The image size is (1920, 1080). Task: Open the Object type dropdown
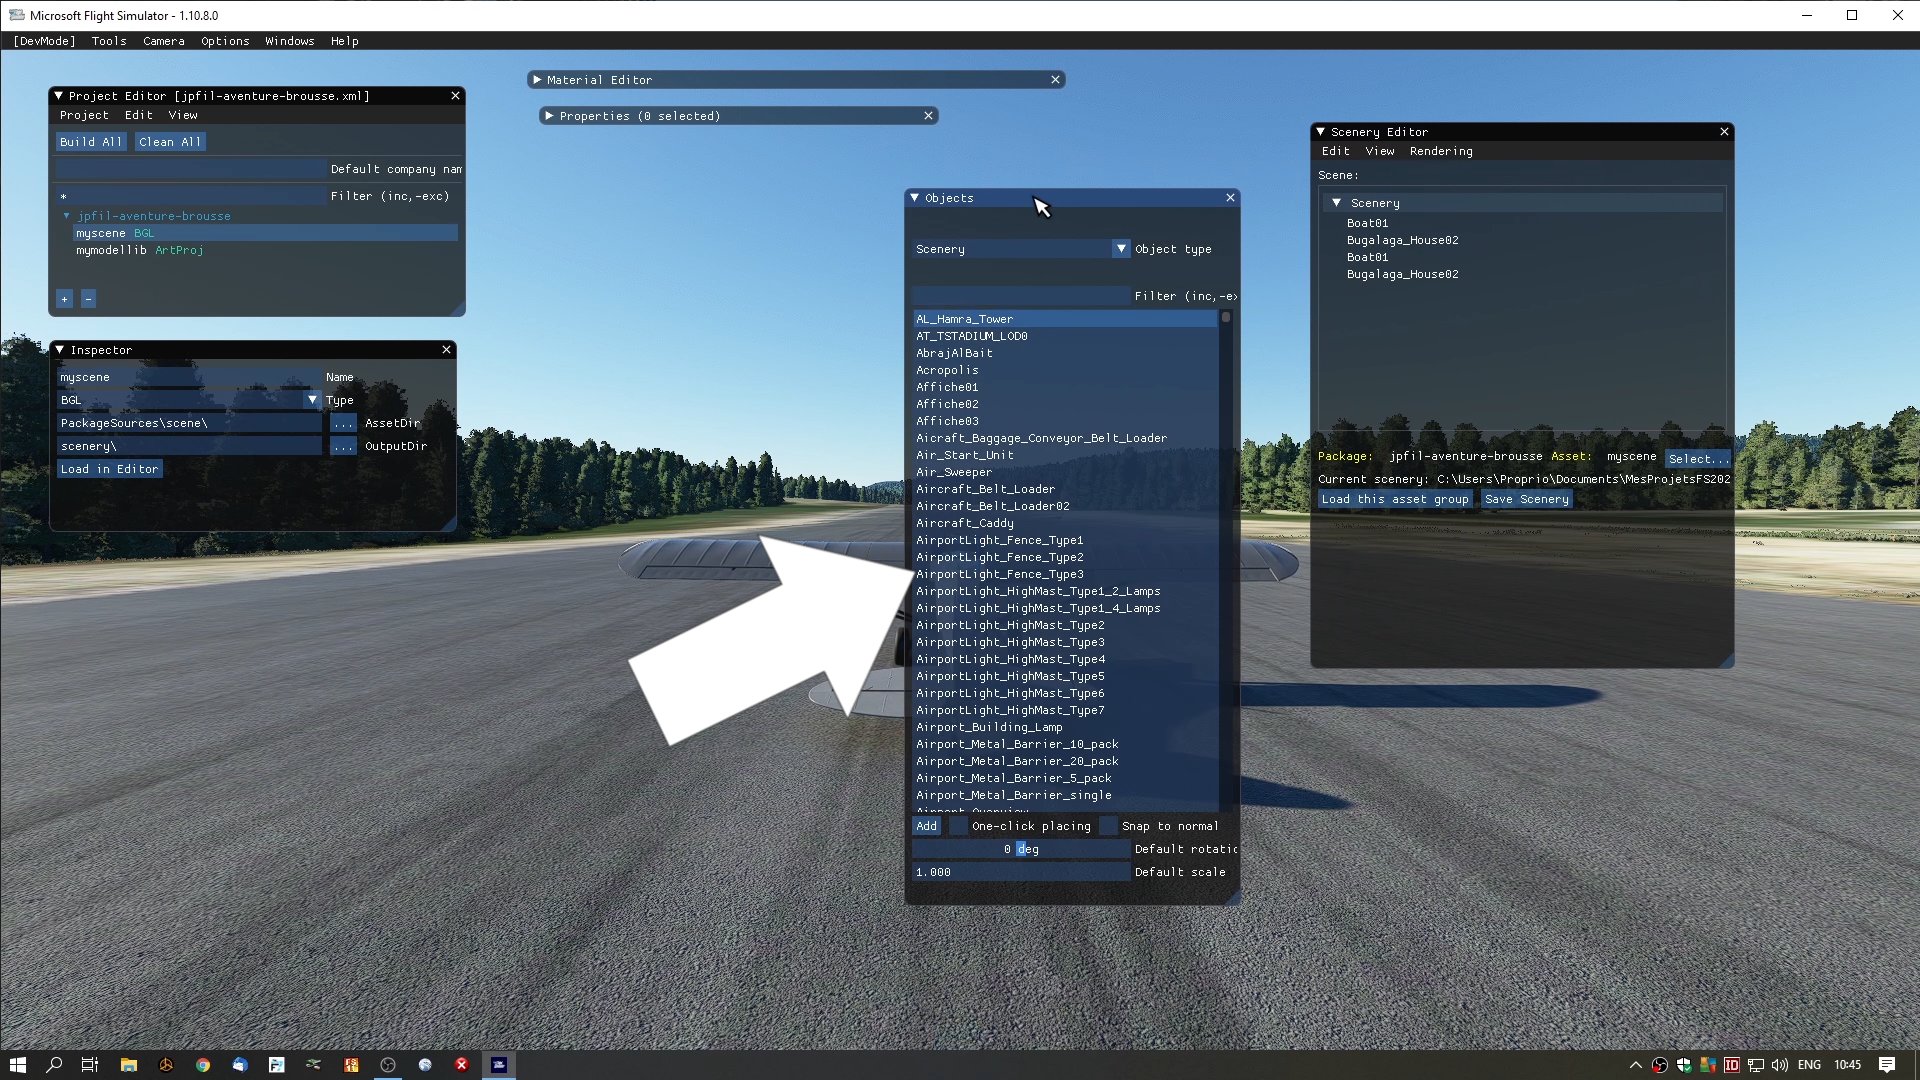[x=1121, y=249]
